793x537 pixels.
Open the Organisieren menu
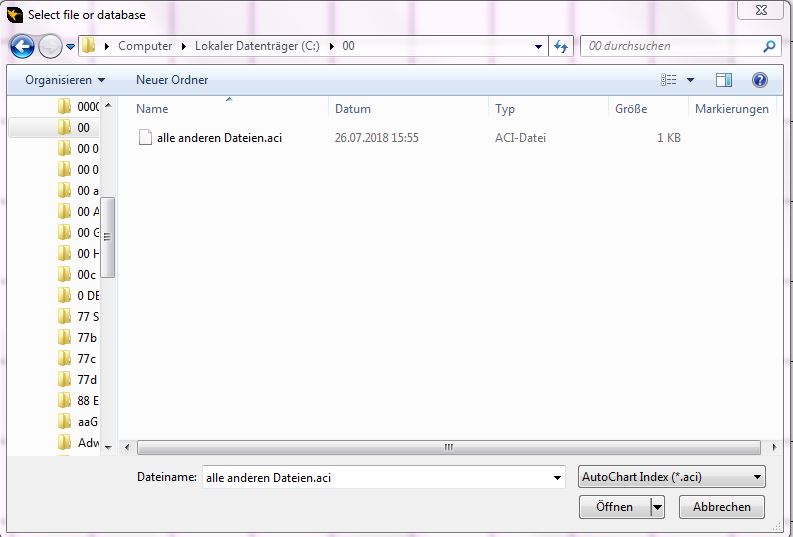pyautogui.click(x=65, y=79)
